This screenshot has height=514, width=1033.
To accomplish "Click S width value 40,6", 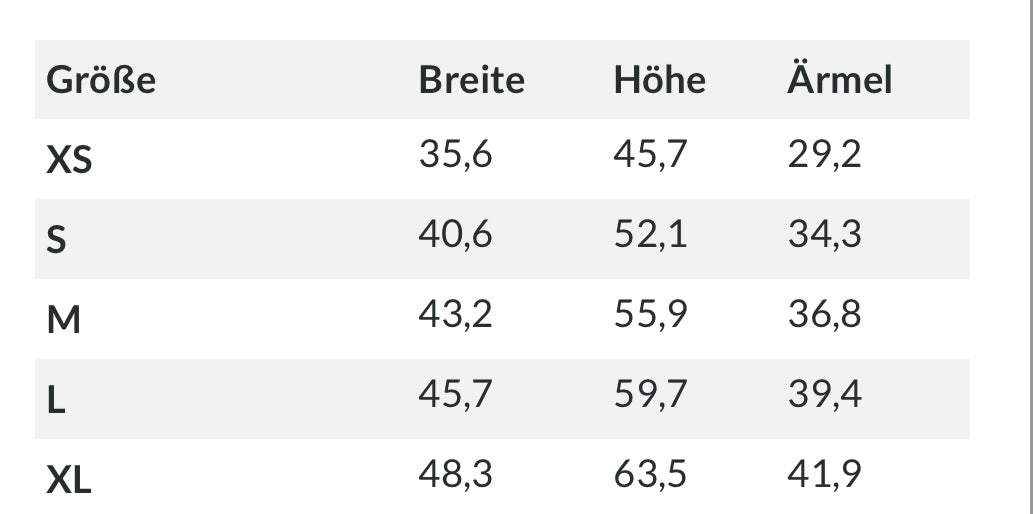I will (x=455, y=236).
